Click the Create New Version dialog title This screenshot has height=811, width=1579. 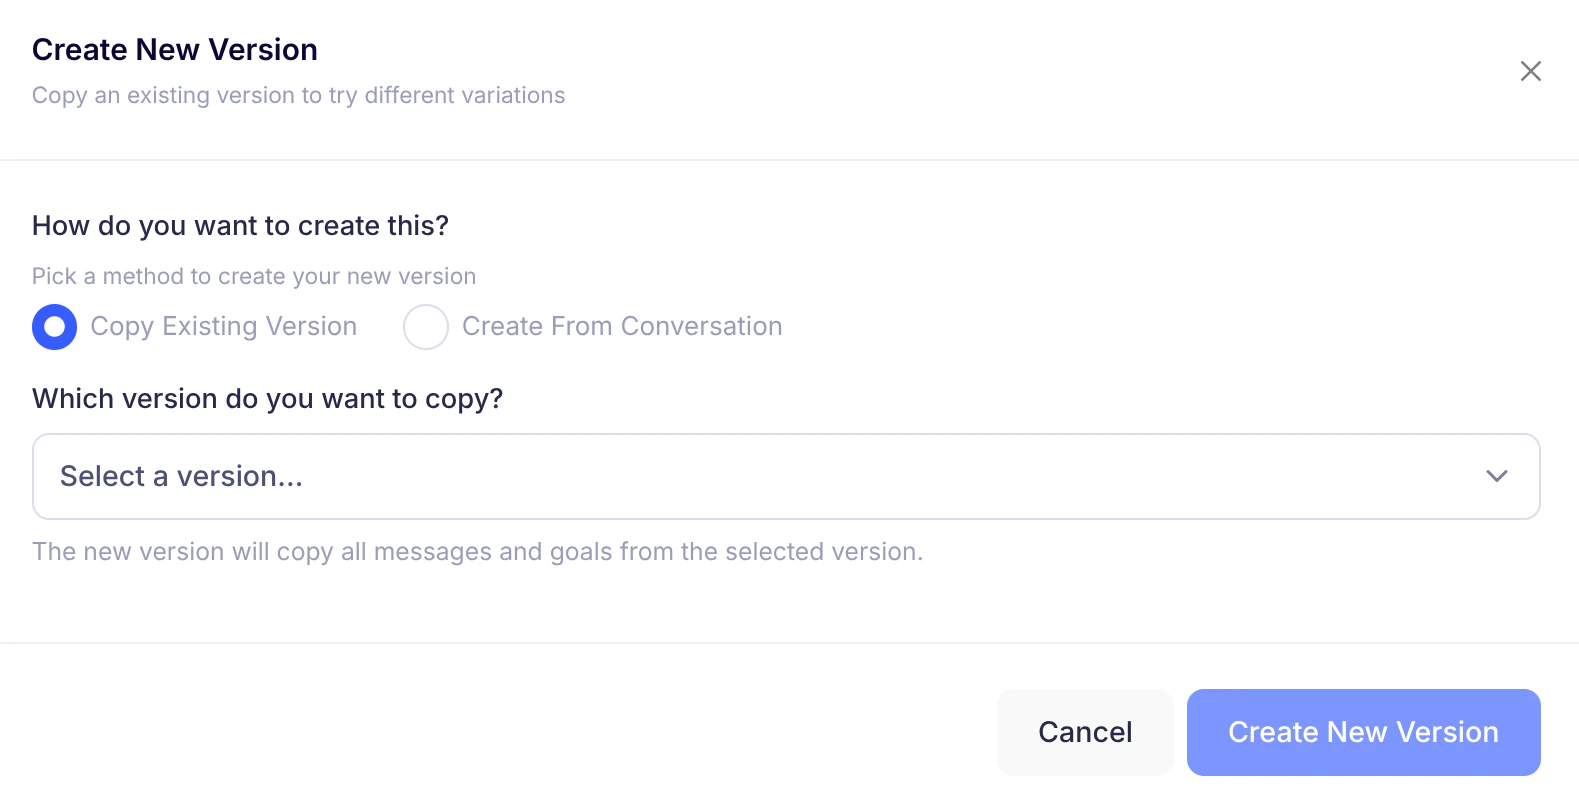pyautogui.click(x=174, y=49)
